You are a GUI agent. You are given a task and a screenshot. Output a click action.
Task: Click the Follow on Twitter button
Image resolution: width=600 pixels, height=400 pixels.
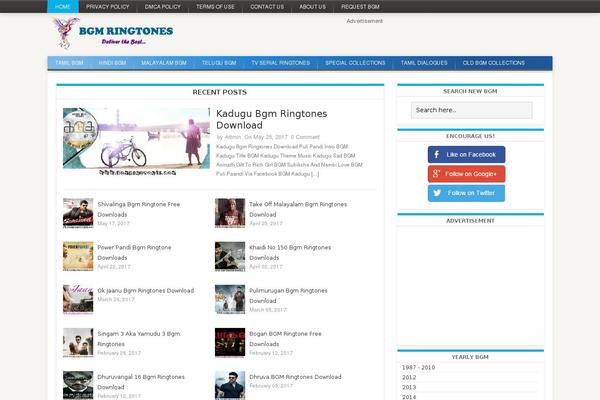466,193
